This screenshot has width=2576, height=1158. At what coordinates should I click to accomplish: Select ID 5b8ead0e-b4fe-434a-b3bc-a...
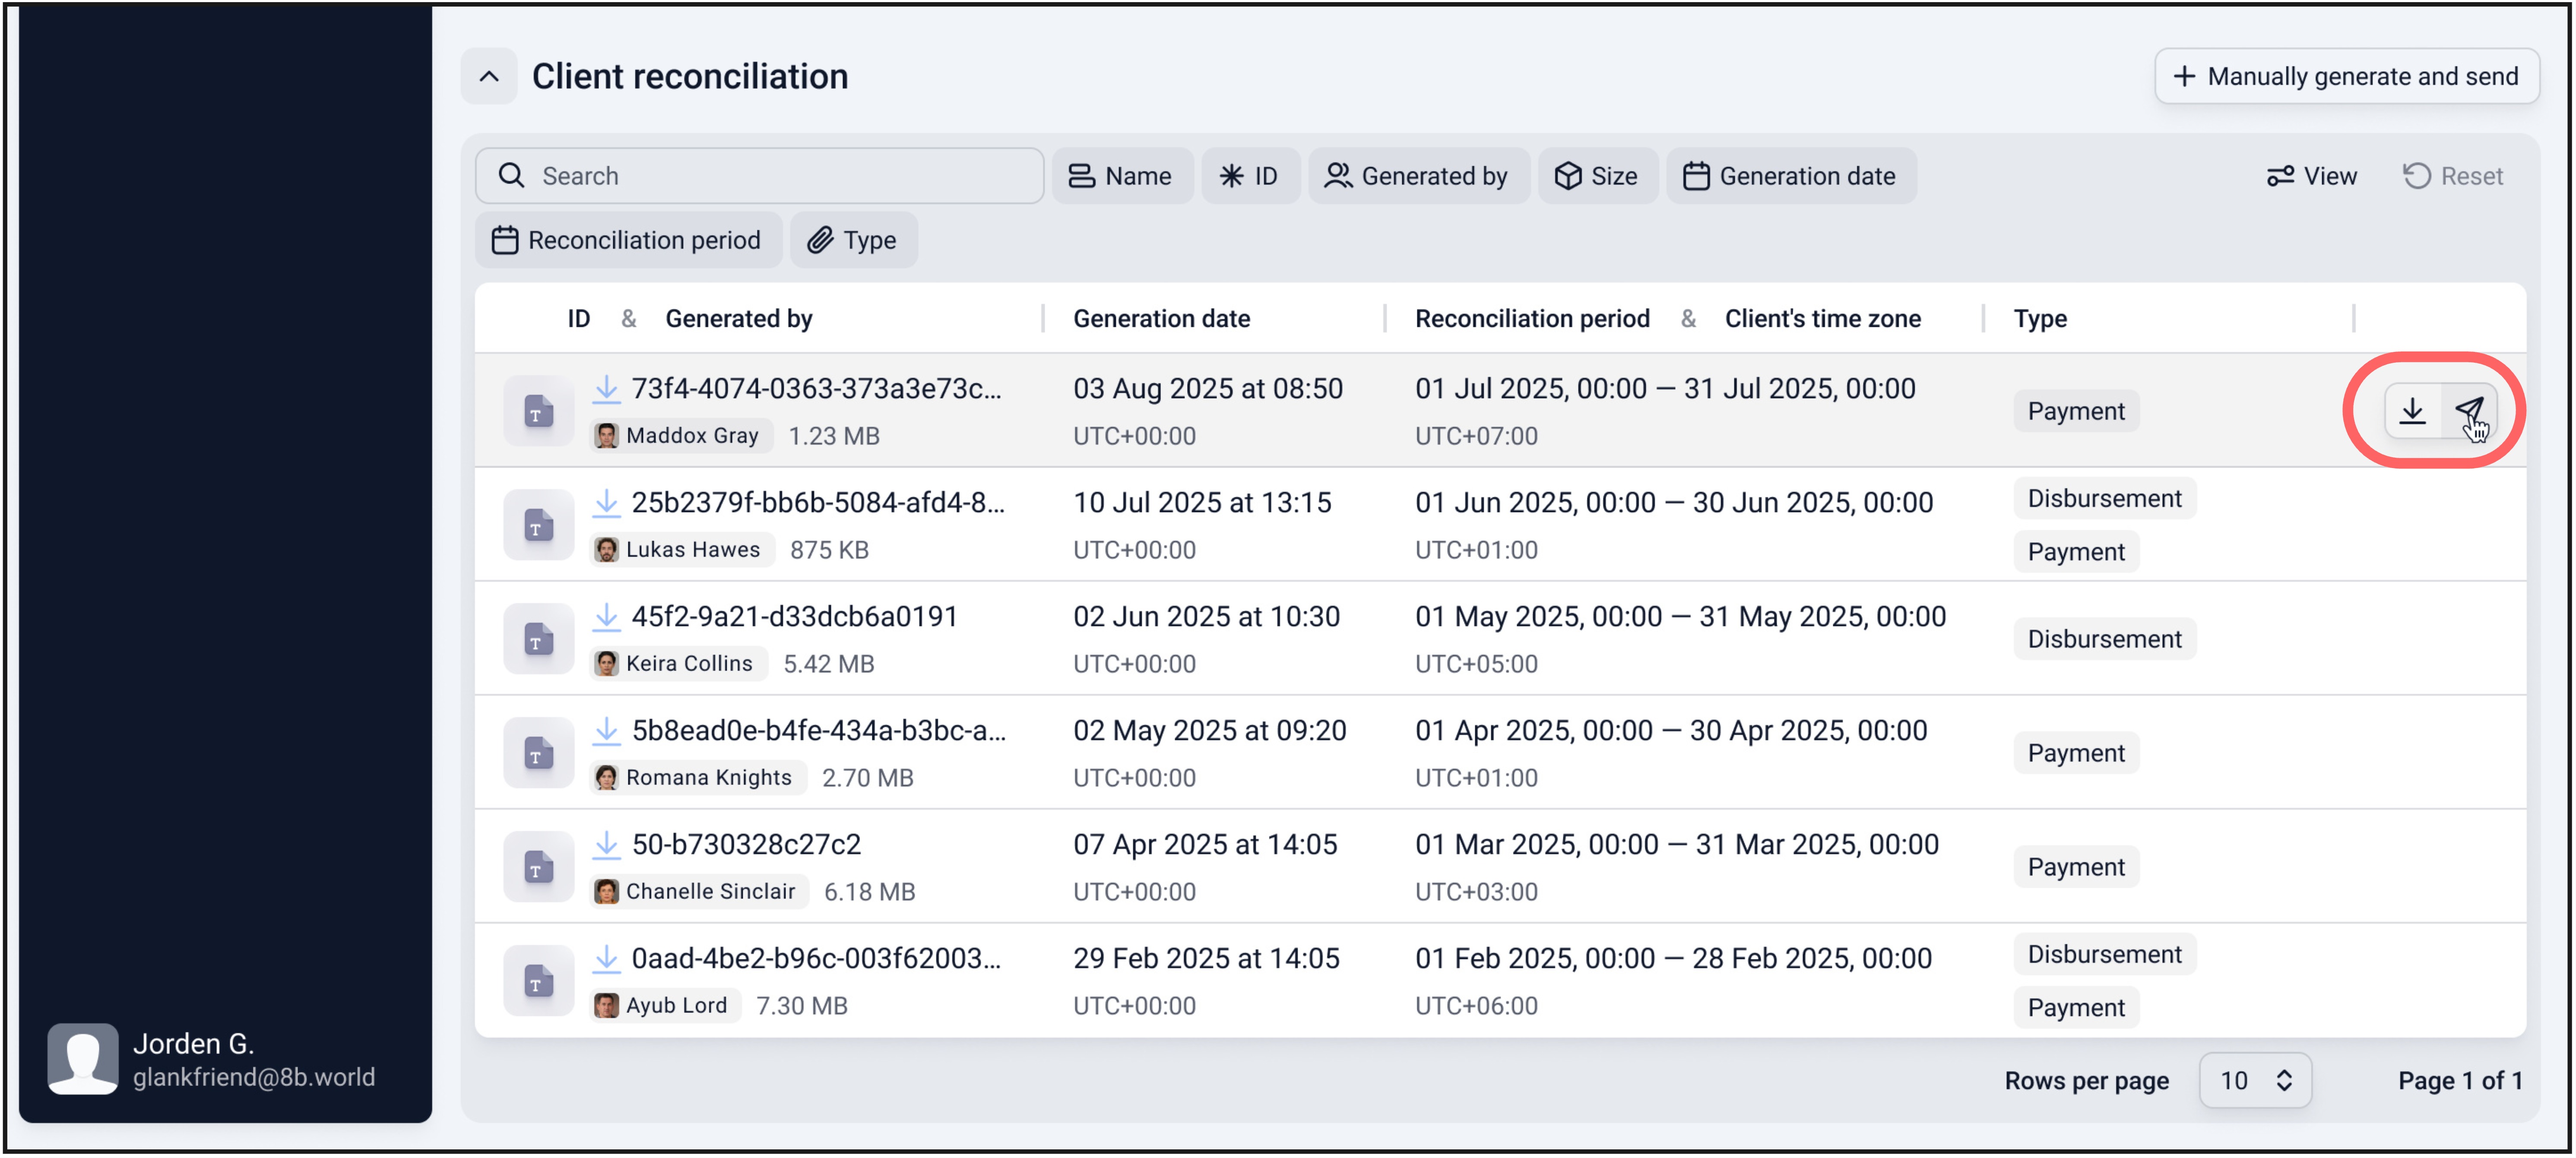tap(818, 731)
